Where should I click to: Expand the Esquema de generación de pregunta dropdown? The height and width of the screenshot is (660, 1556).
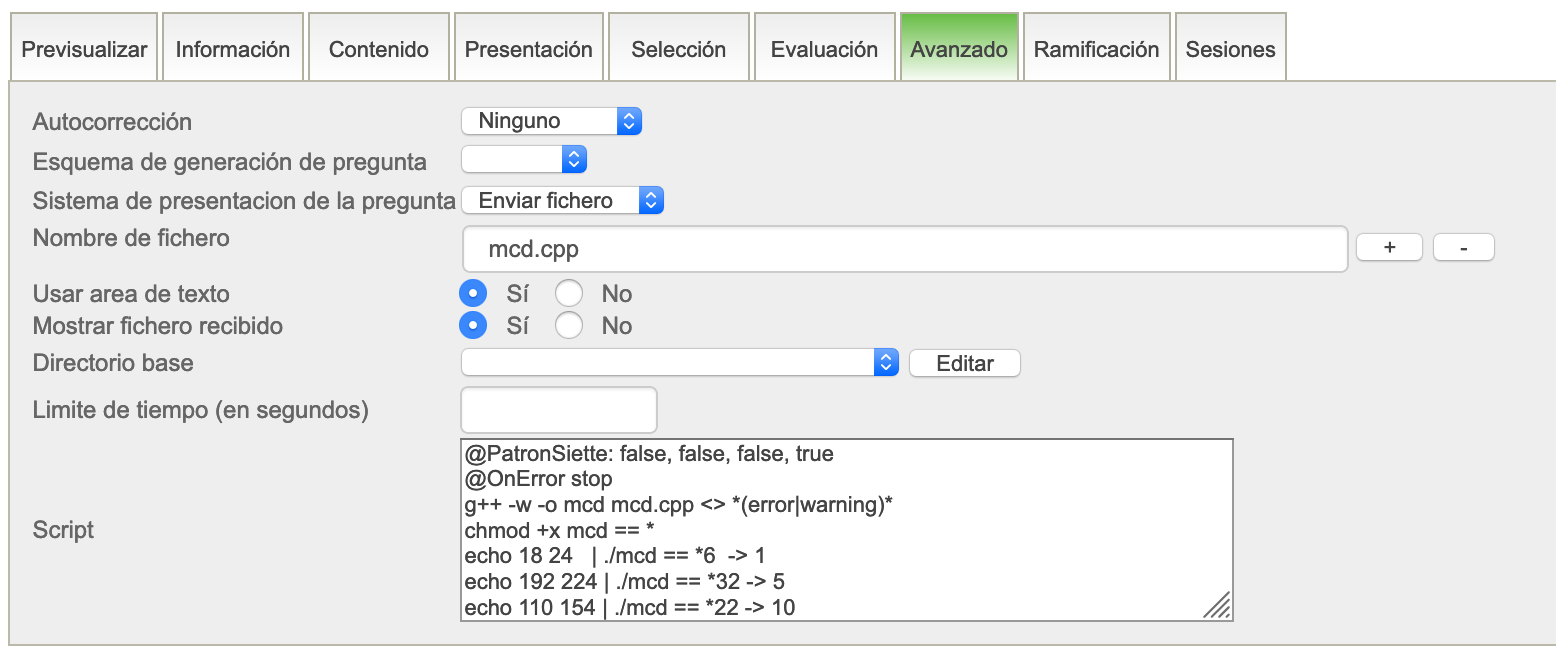(524, 160)
